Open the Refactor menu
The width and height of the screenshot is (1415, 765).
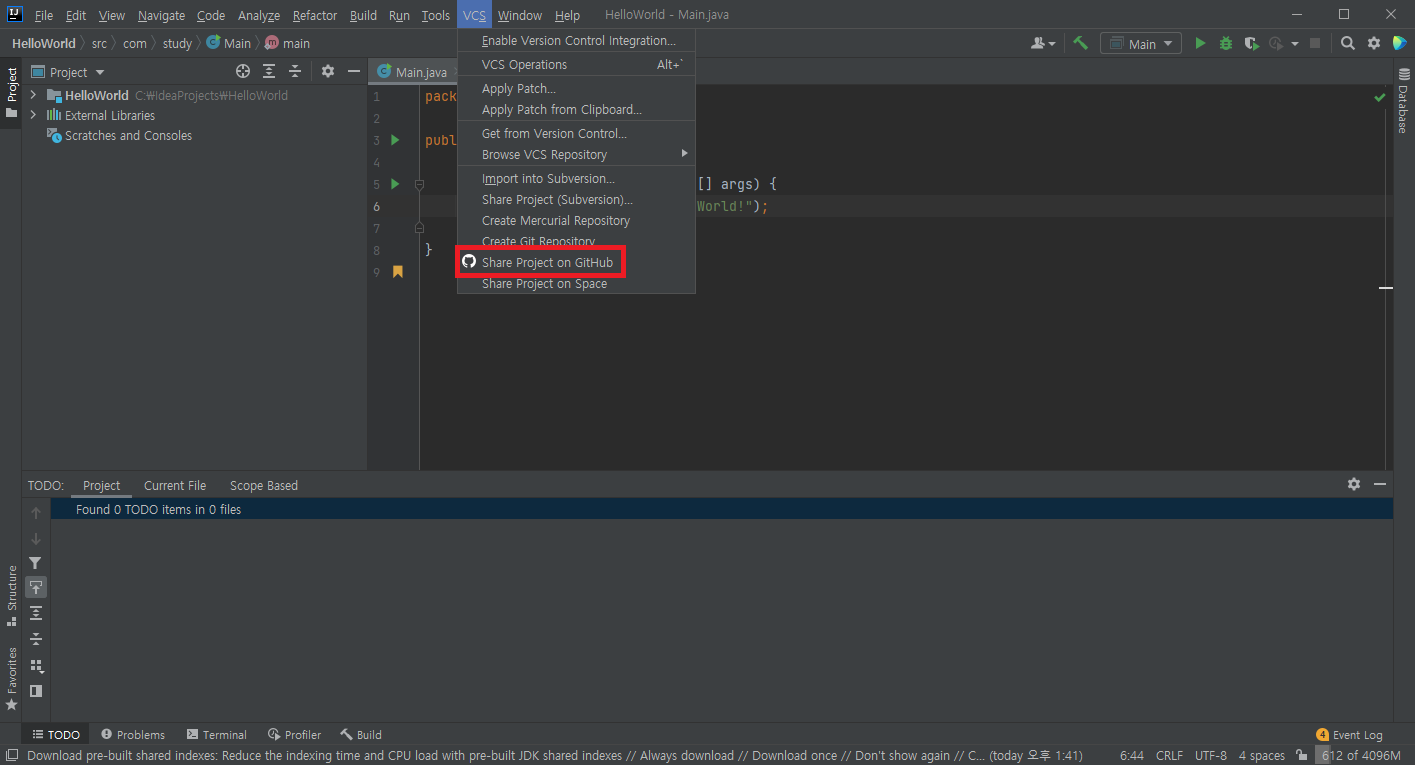pos(315,15)
